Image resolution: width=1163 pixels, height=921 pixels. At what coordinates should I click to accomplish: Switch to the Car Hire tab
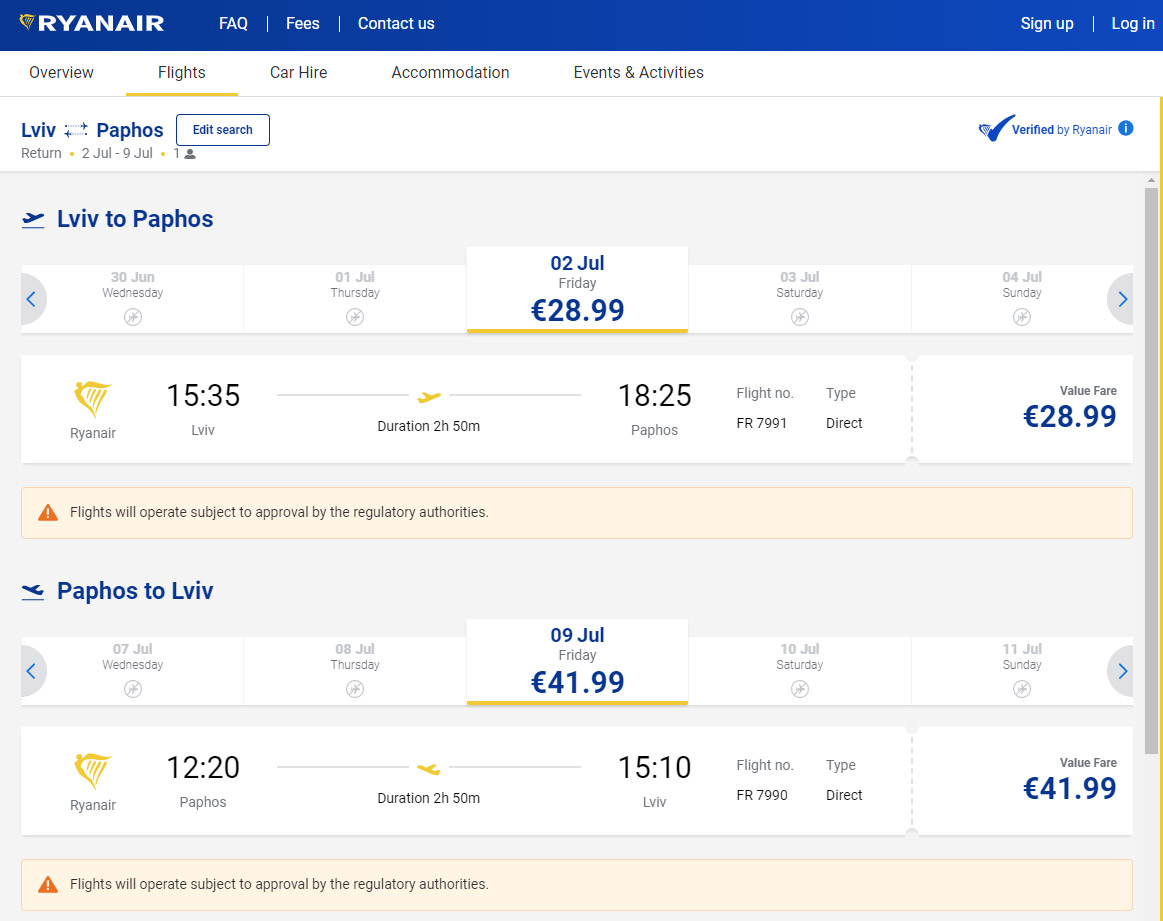pos(297,72)
